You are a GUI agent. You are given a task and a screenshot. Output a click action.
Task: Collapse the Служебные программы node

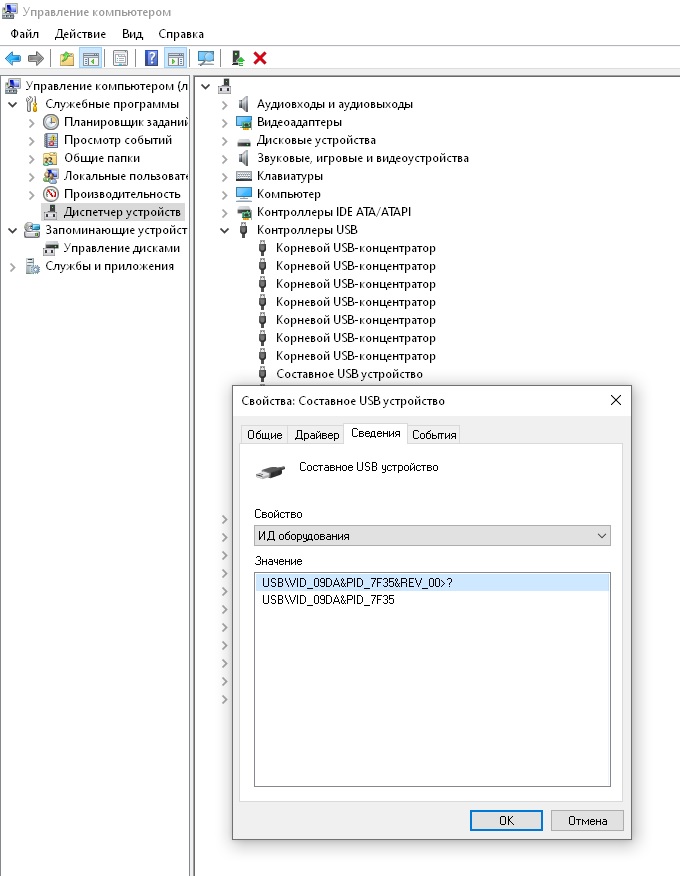click(x=13, y=104)
